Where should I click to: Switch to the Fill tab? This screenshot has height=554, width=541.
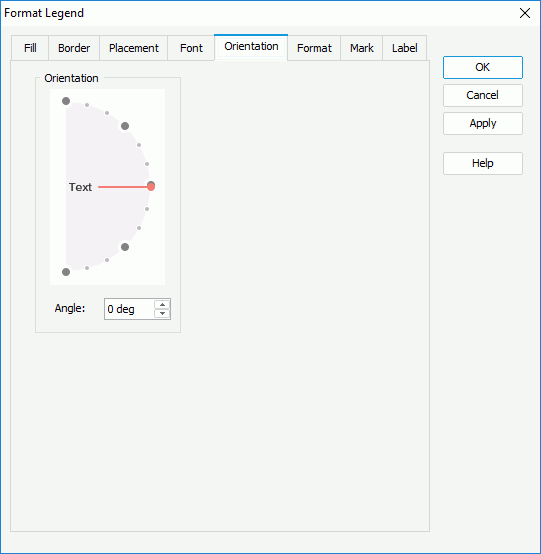[x=30, y=48]
